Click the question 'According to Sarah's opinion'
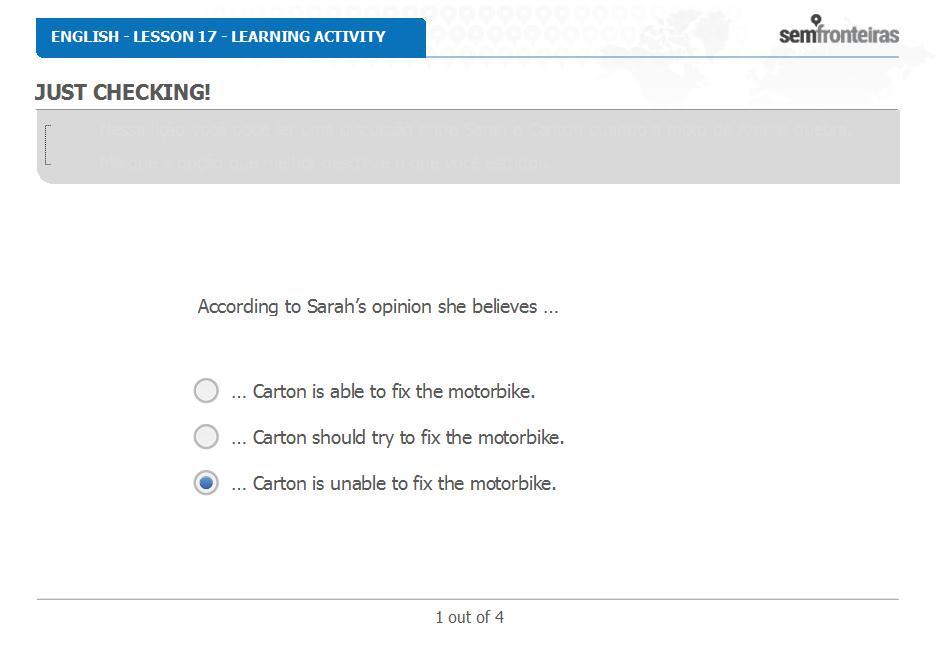The width and height of the screenshot is (940, 656). tap(378, 306)
